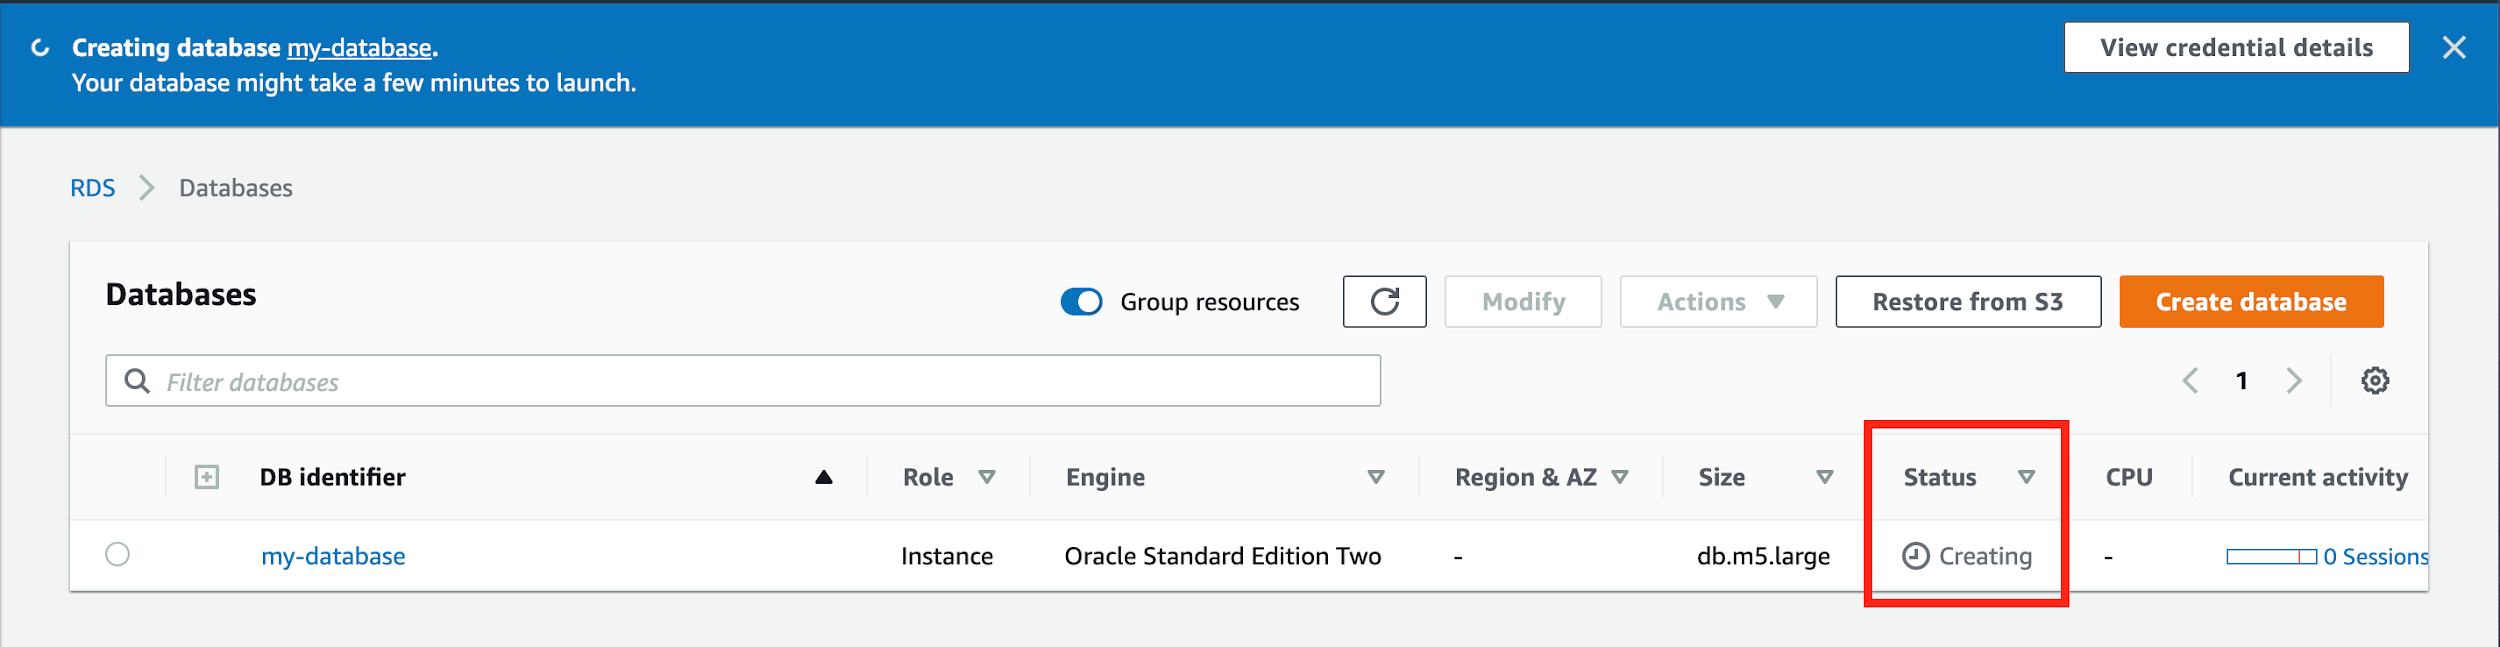Click the DB identifier column header
The width and height of the screenshot is (2500, 647).
coord(333,477)
